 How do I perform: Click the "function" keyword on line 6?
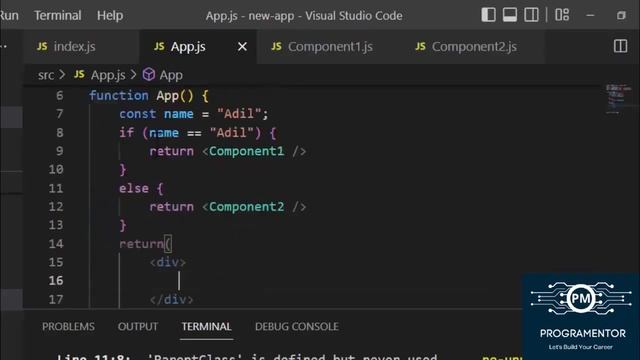(119, 96)
